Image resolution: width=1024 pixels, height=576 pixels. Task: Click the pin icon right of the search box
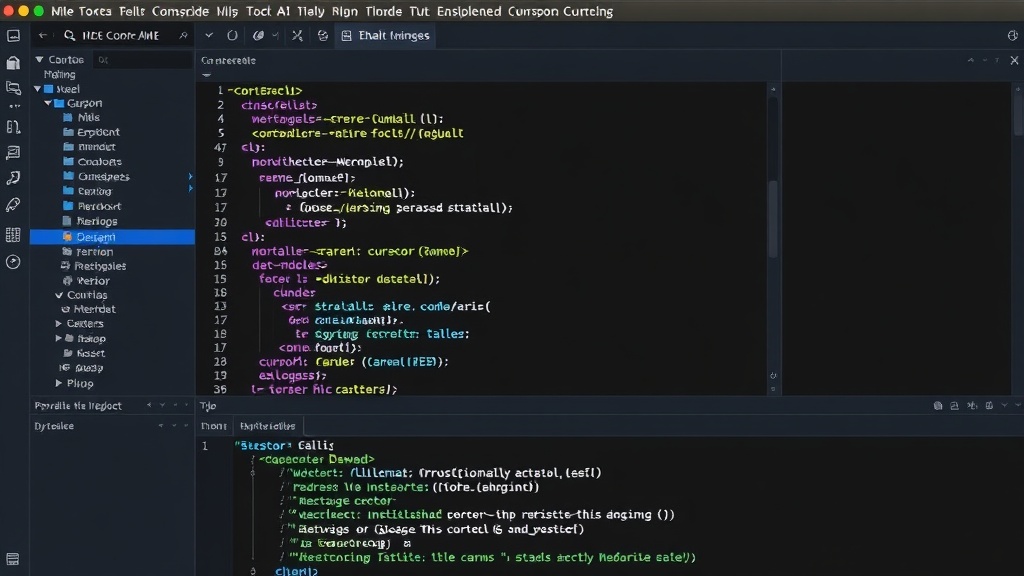tap(184, 35)
